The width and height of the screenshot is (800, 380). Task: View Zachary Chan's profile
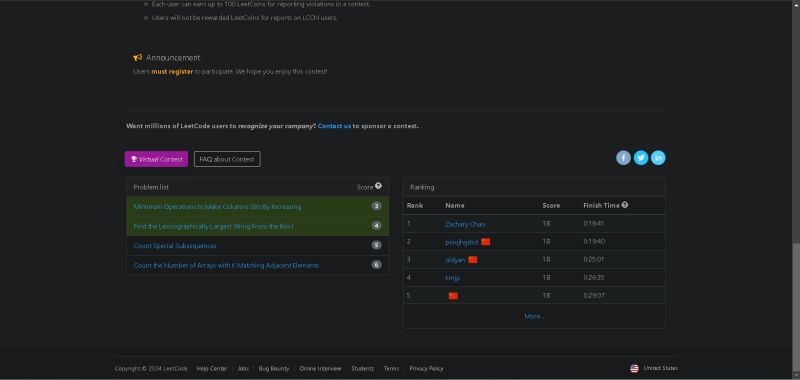465,224
